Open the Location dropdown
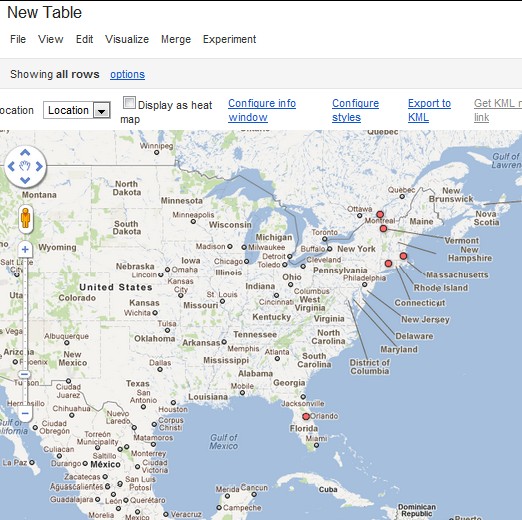Screen dimensions: 522x520 point(77,110)
